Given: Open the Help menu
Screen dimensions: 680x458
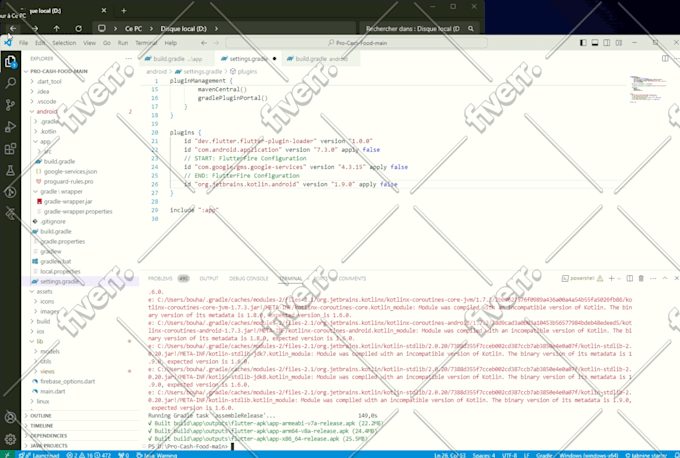Looking at the screenshot, I should coord(170,43).
